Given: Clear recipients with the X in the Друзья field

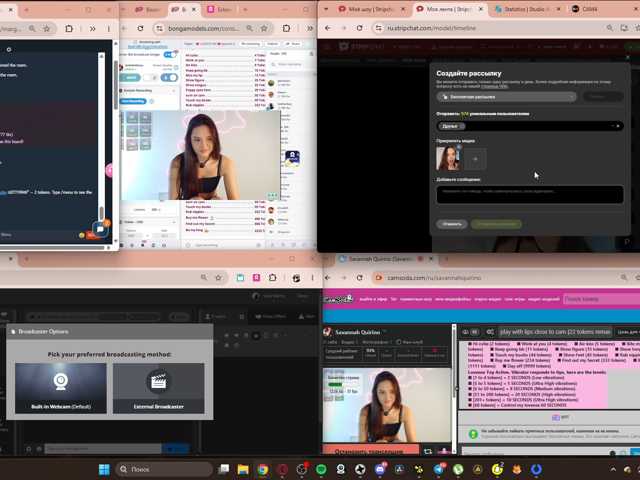Looking at the screenshot, I should point(618,126).
